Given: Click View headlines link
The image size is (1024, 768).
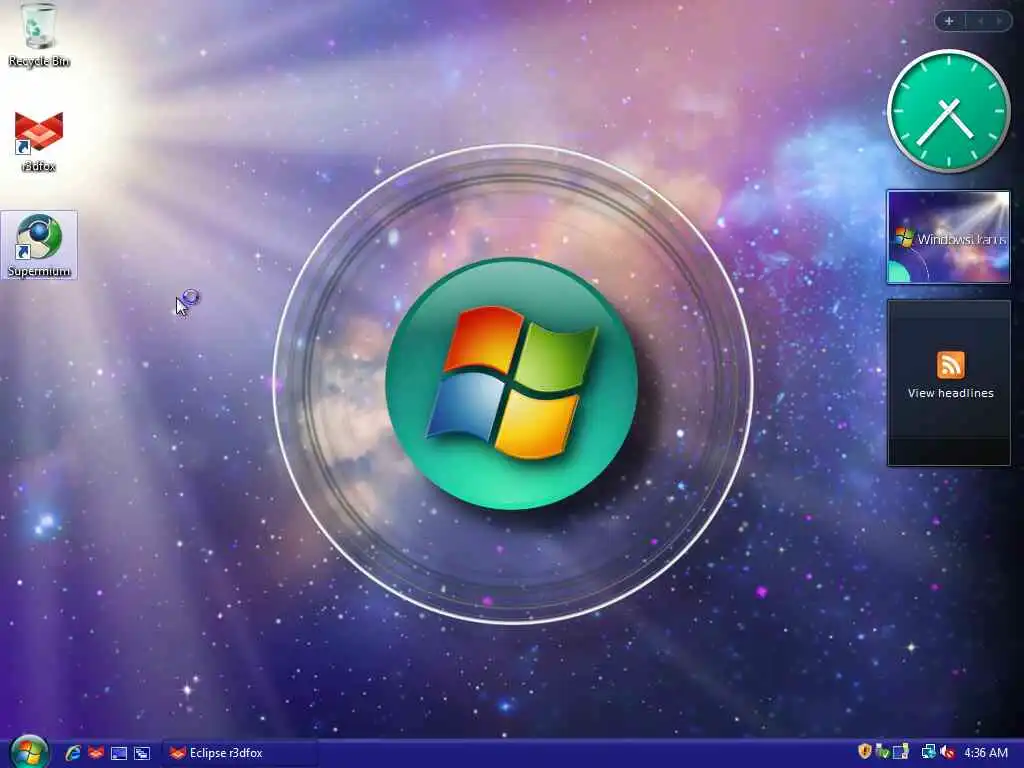Looking at the screenshot, I should click(x=950, y=393).
